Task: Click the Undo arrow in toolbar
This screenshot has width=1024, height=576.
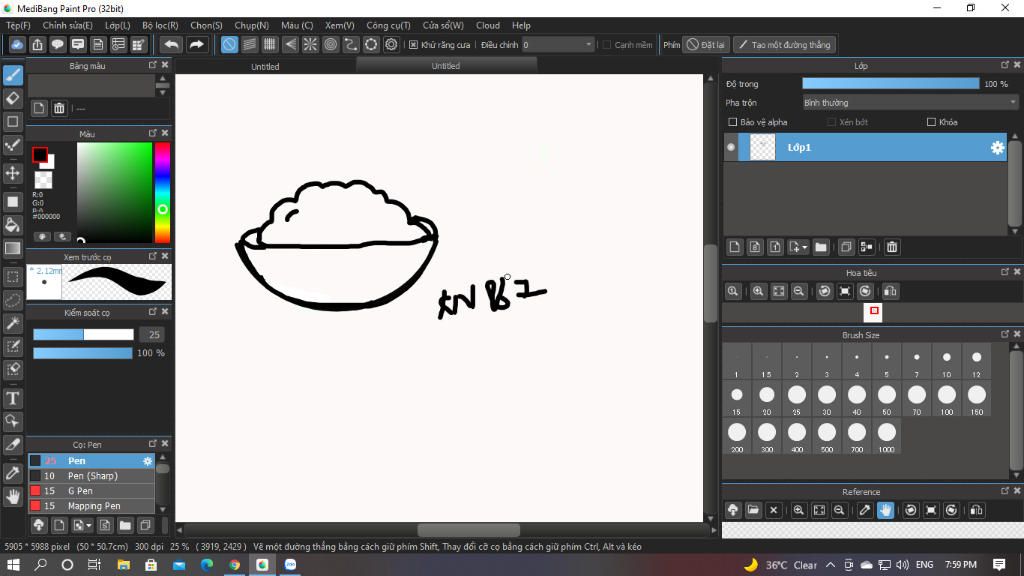Action: (x=171, y=44)
